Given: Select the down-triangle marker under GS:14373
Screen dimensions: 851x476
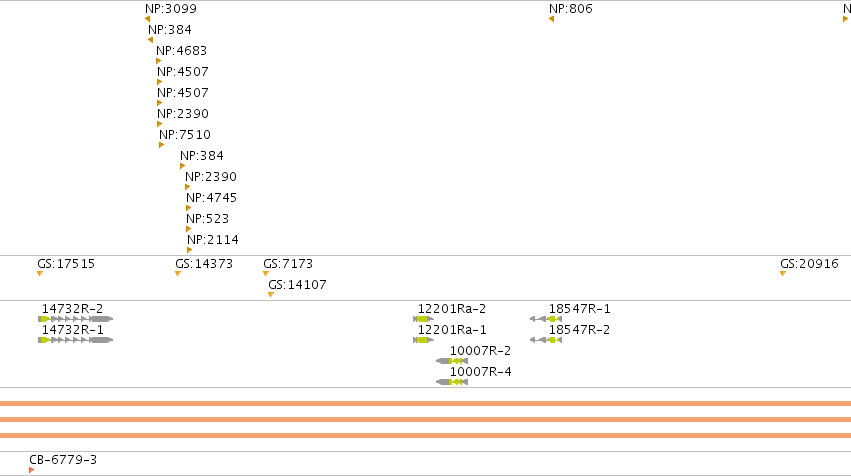Looking at the screenshot, I should coord(177,274).
